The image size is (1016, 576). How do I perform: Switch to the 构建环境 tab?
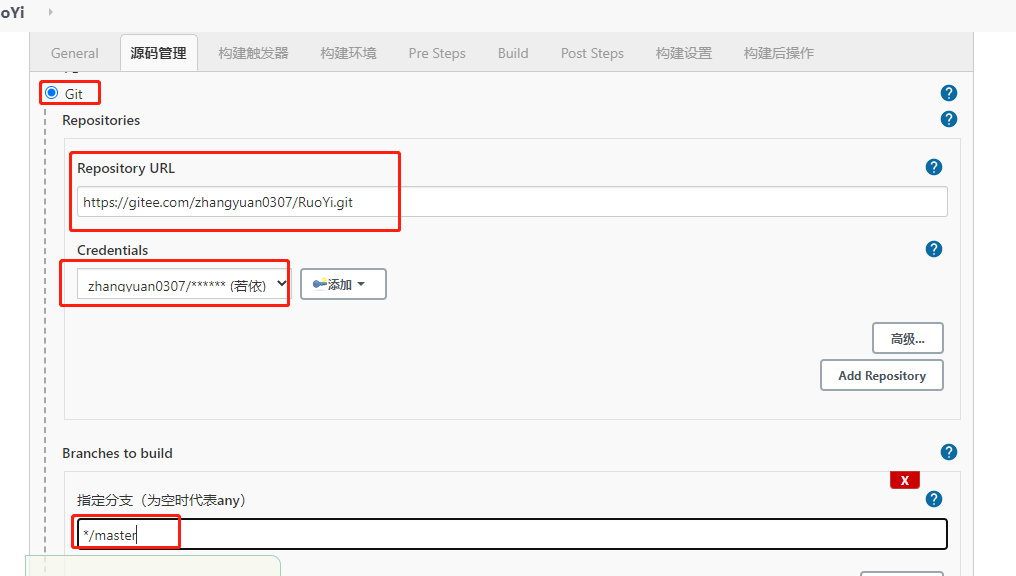pyautogui.click(x=348, y=53)
